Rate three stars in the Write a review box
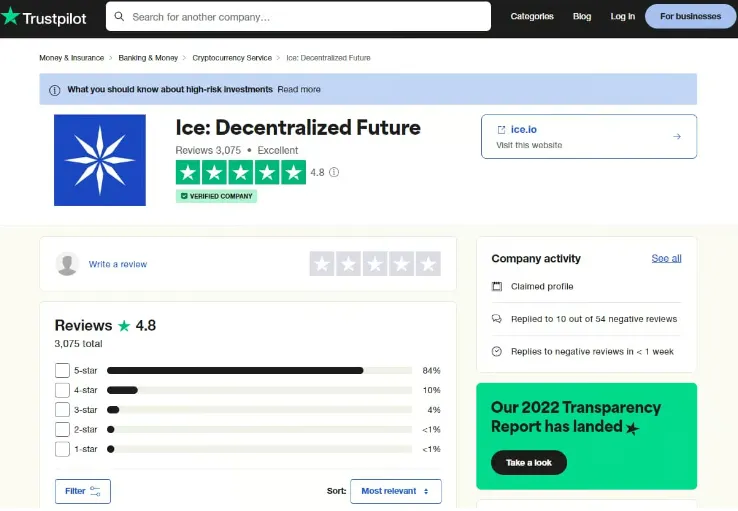The image size is (738, 511). point(375,264)
